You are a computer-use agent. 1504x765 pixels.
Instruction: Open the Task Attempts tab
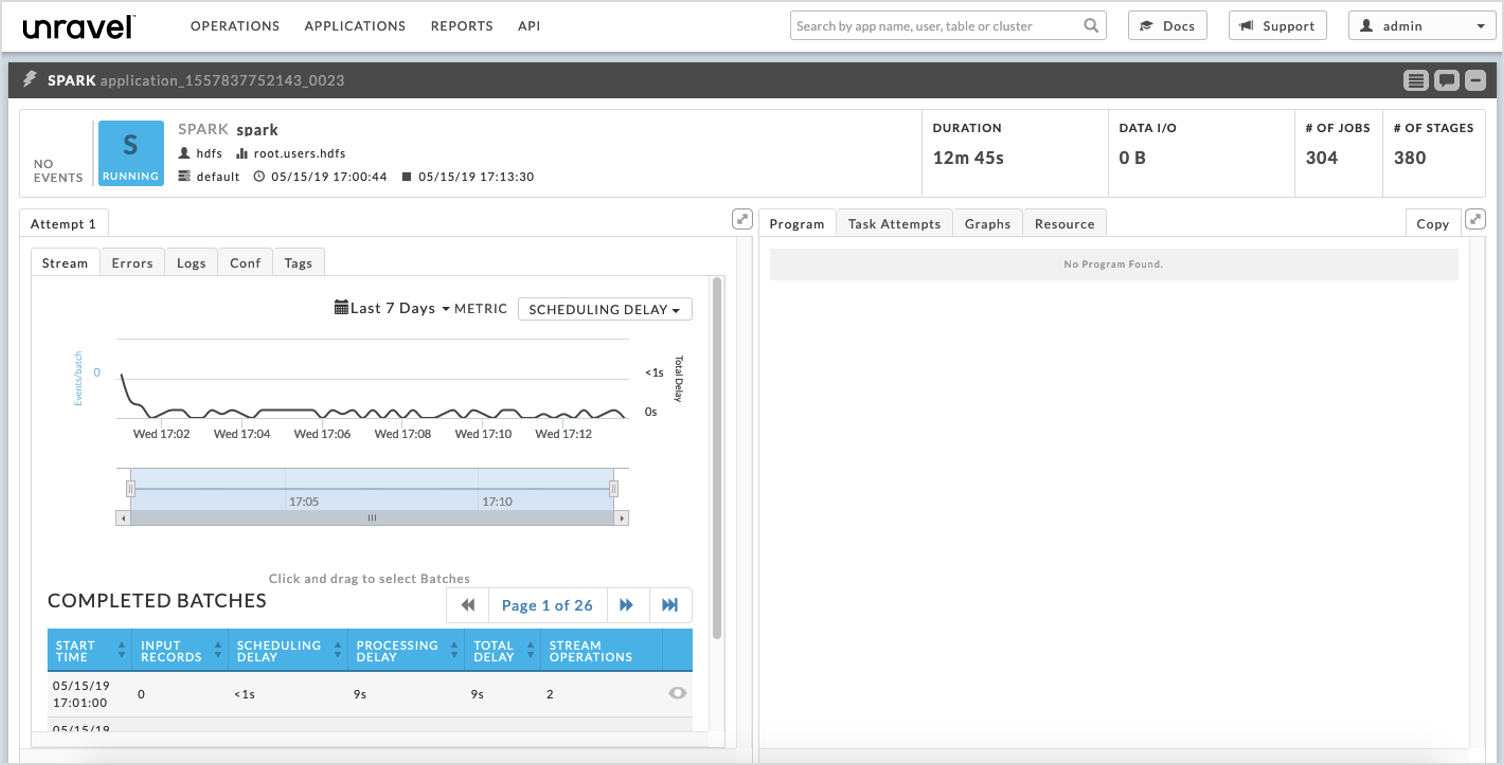[x=894, y=224]
